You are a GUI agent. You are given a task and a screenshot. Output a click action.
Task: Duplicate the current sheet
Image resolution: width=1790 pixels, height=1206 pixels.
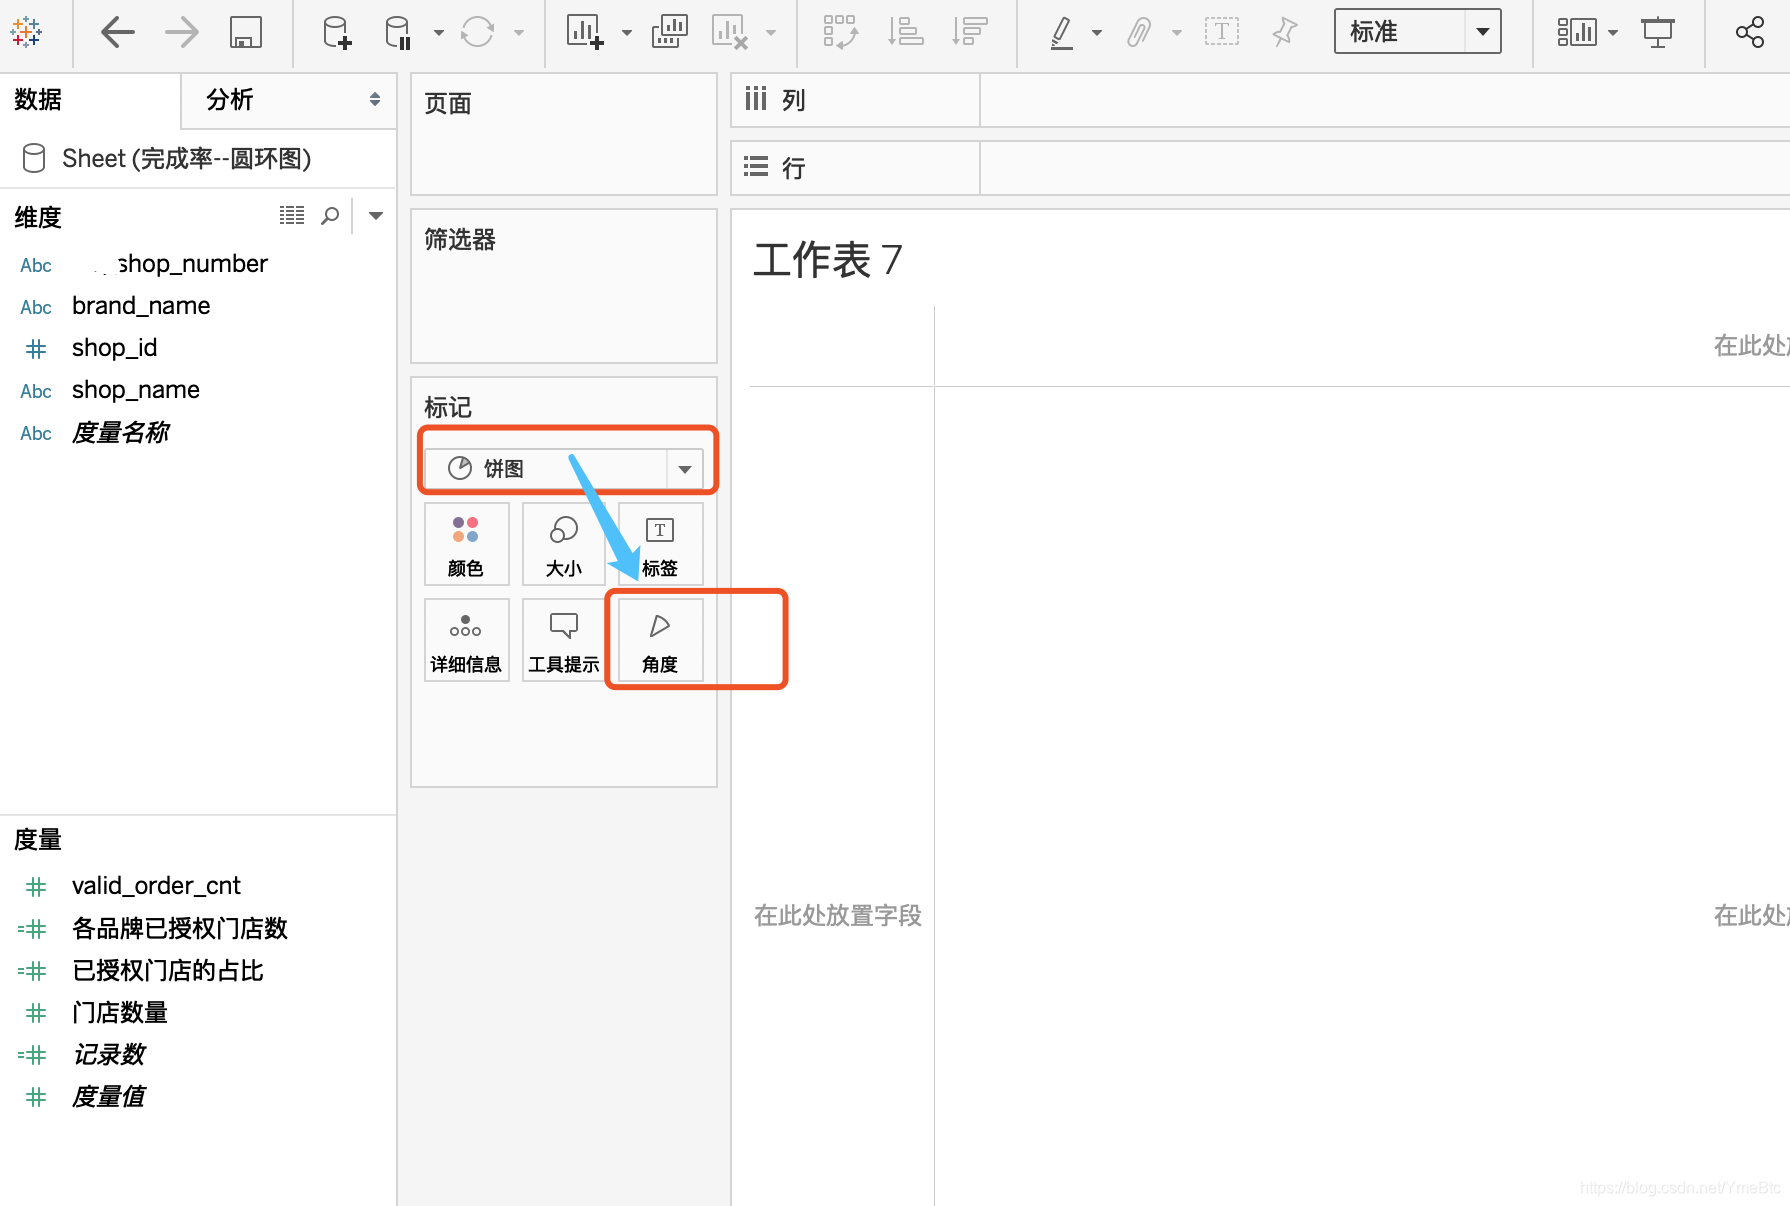[669, 32]
